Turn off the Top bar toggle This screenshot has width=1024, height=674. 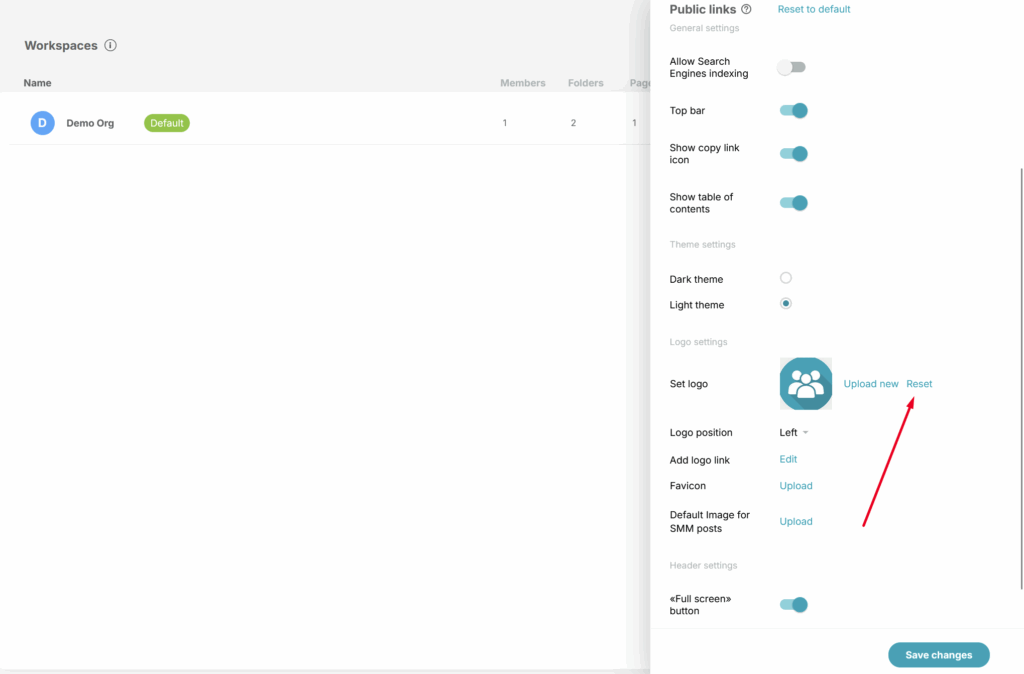793,111
